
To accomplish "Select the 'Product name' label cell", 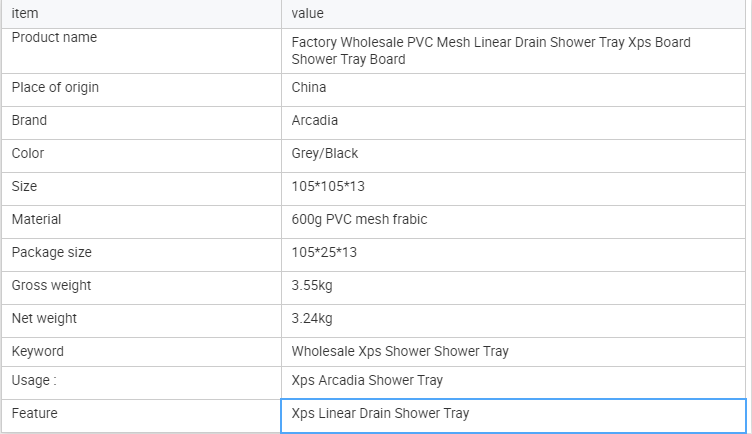I will click(54, 38).
